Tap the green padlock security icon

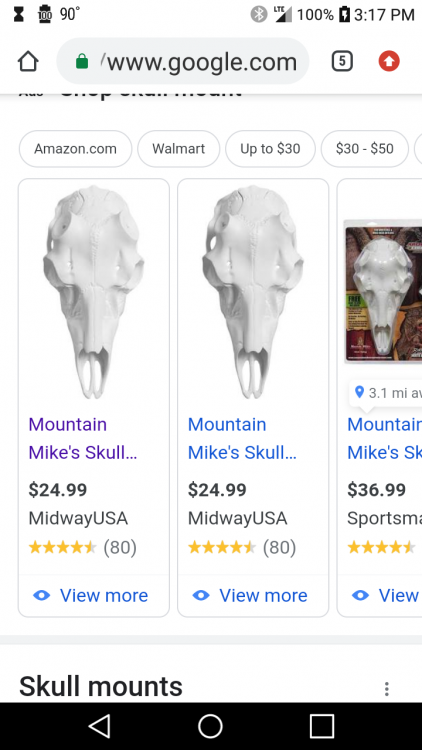tap(82, 62)
